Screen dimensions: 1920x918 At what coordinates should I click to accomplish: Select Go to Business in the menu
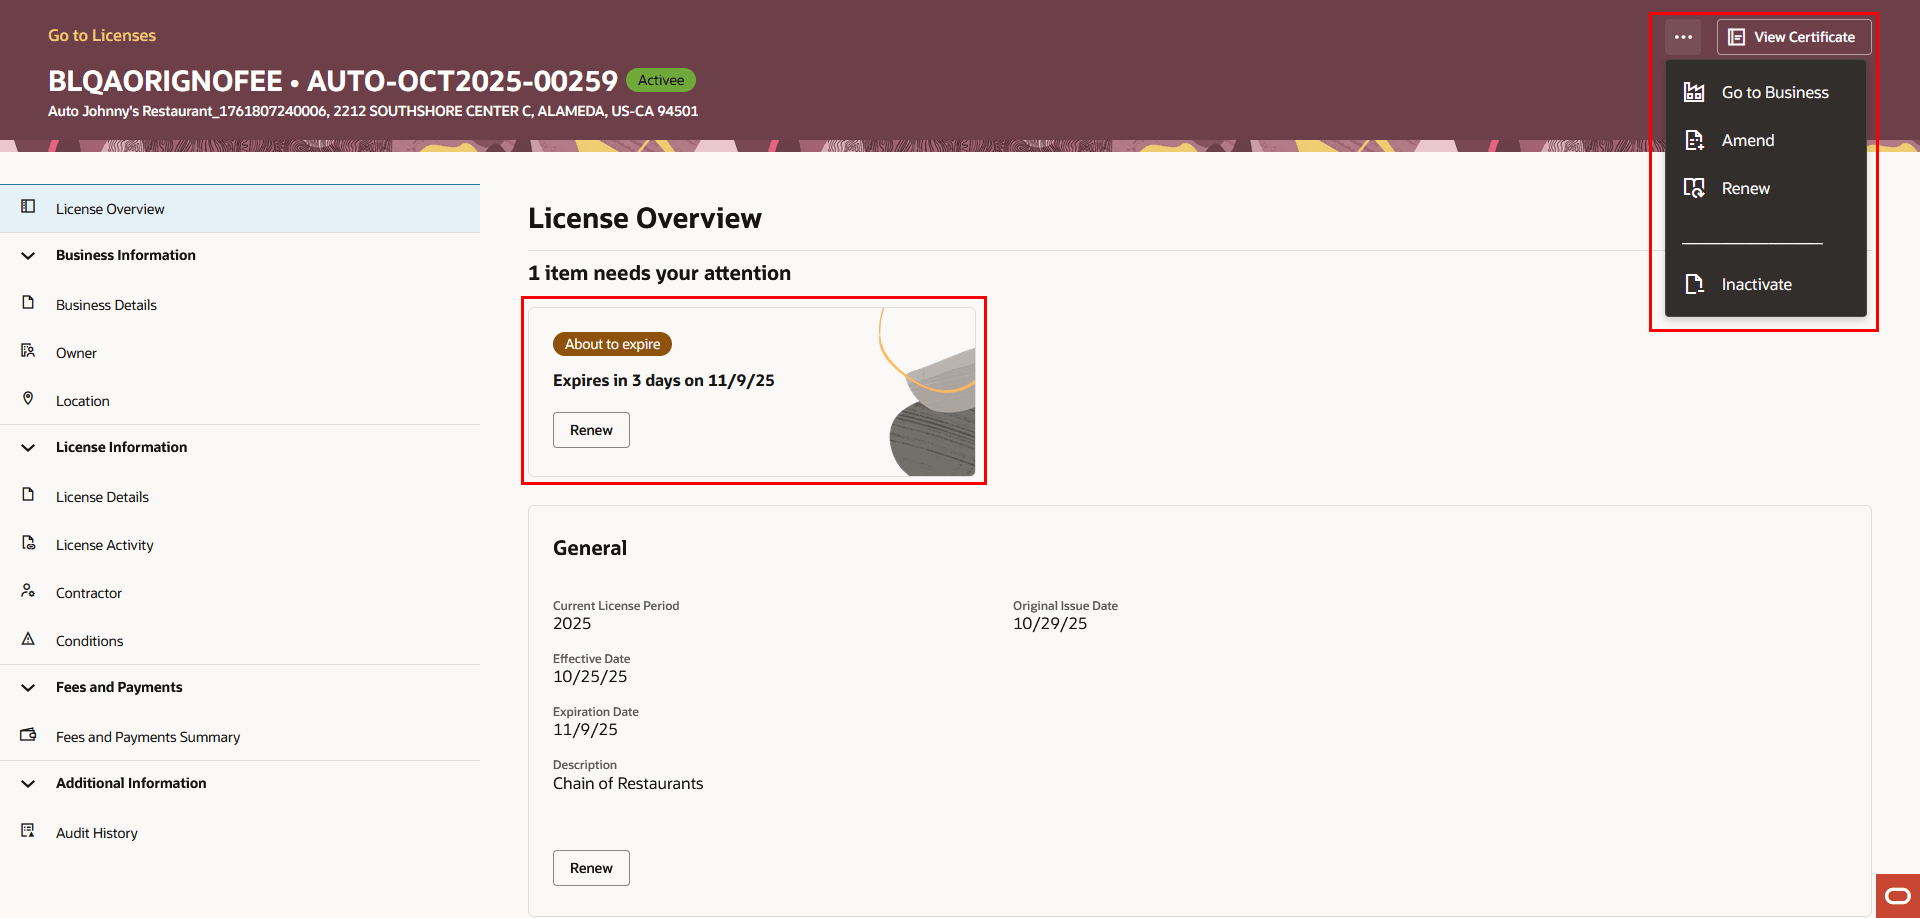click(x=1773, y=92)
